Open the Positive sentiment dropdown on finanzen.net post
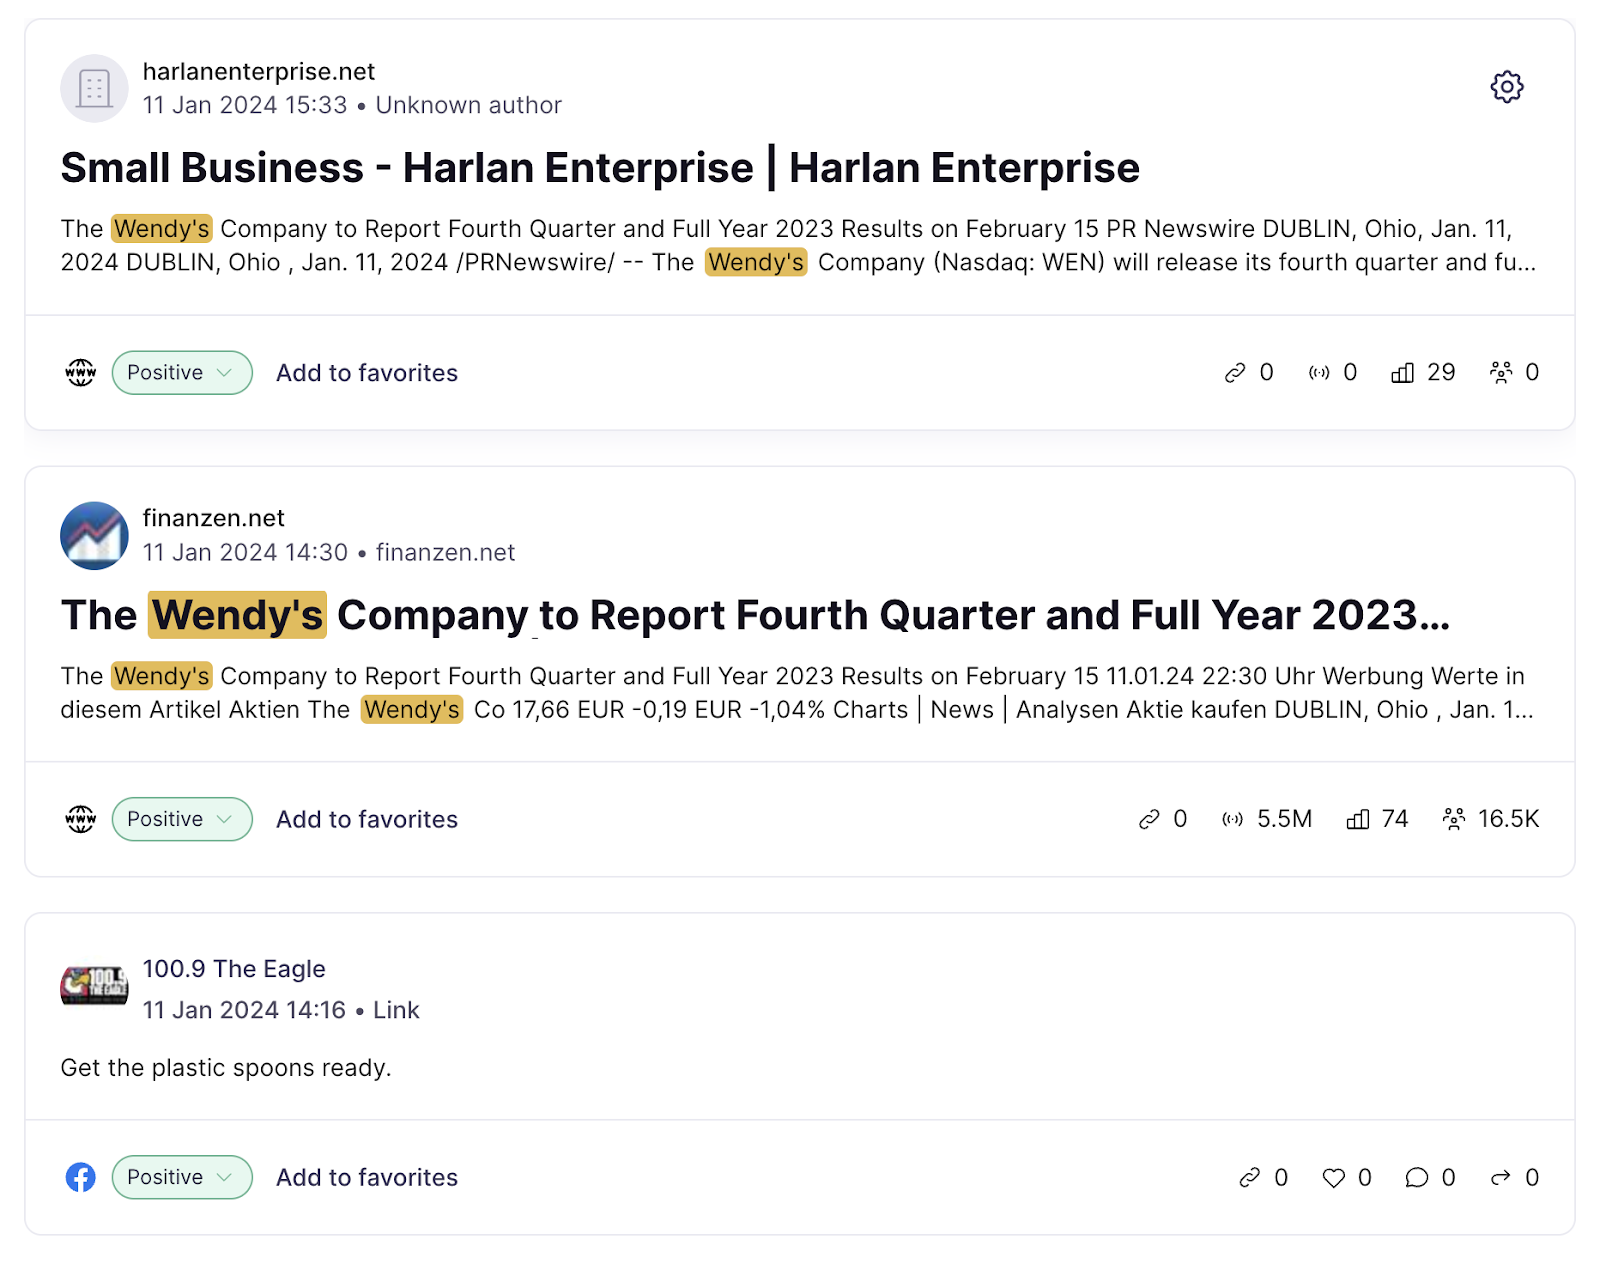The height and width of the screenshot is (1264, 1600). (181, 818)
